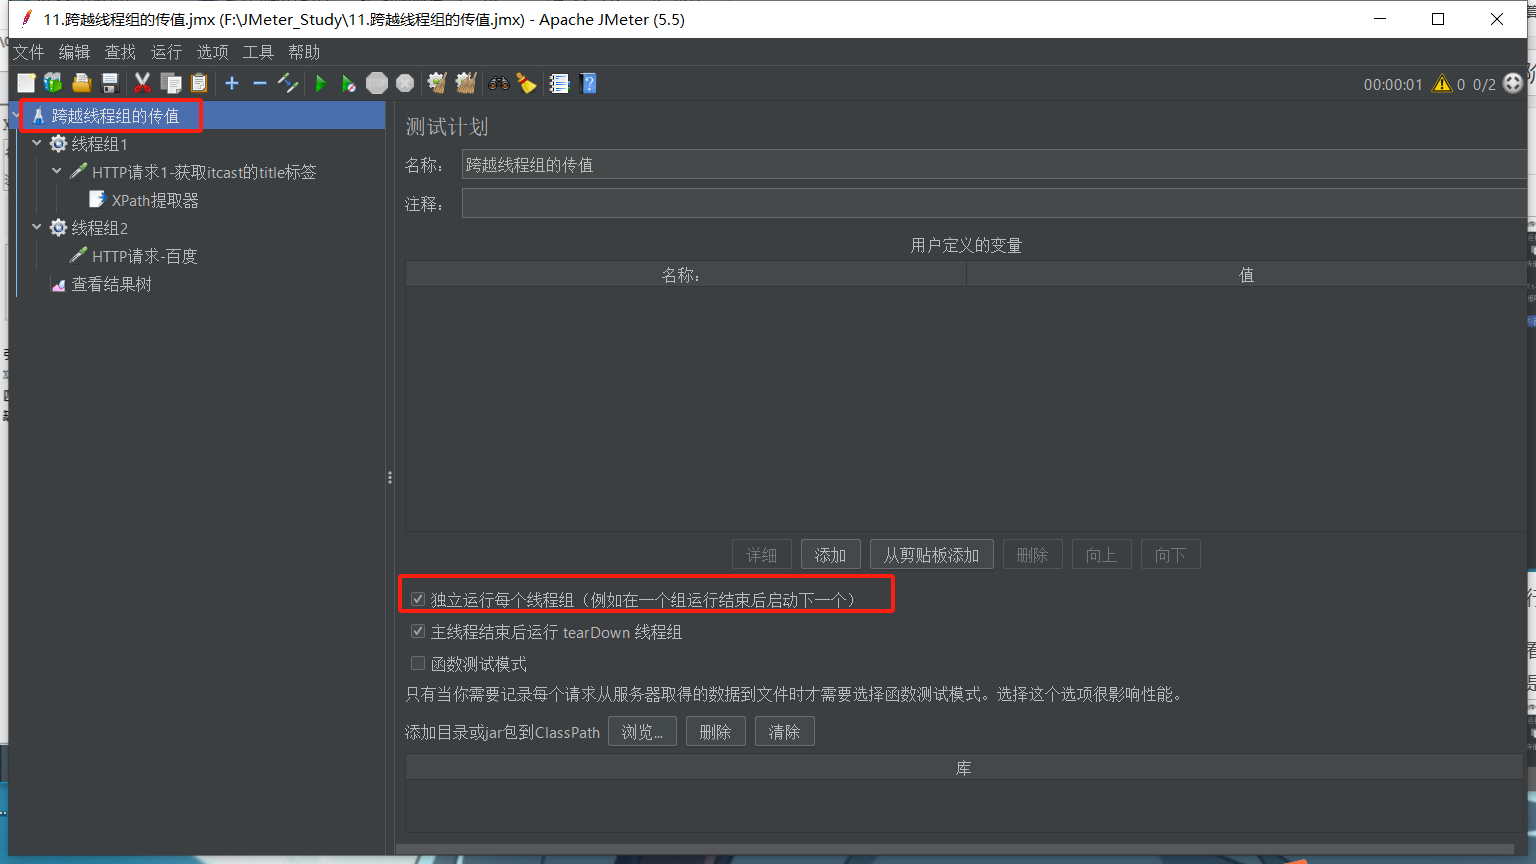Click the Copy toolbar icon
This screenshot has height=864, width=1536.
tap(171, 83)
